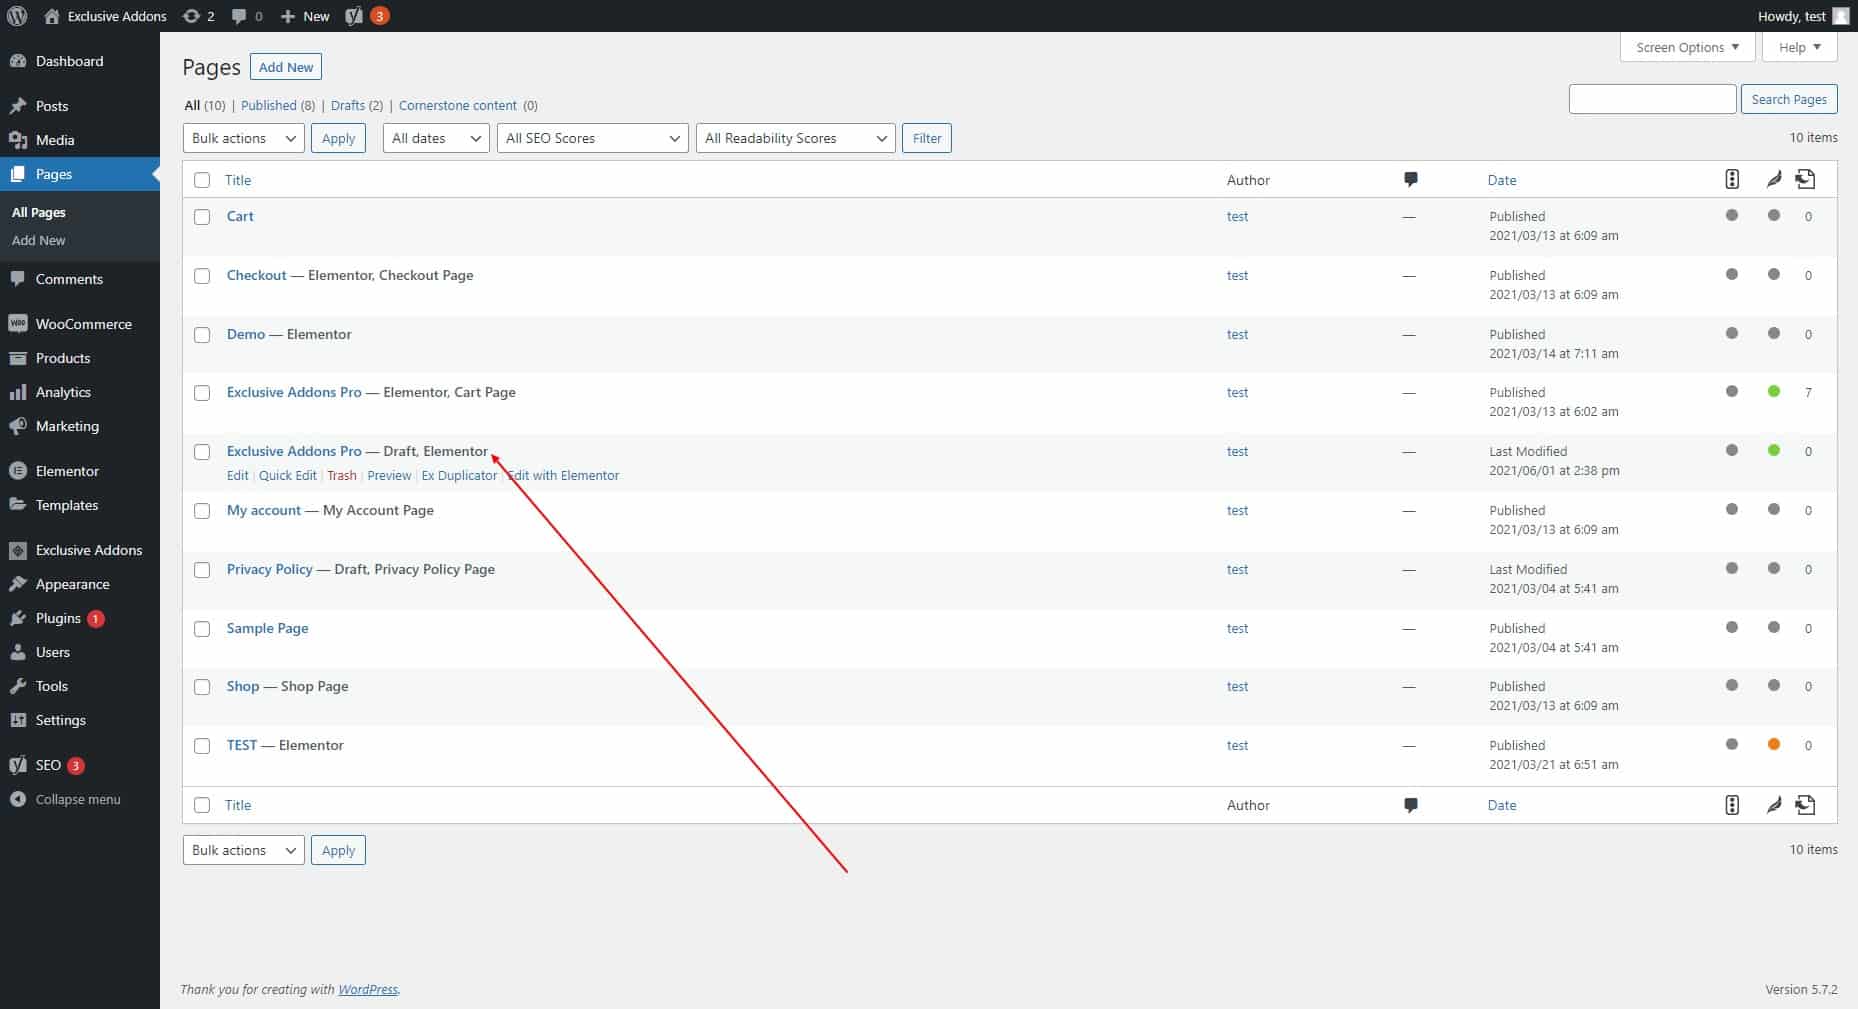The height and width of the screenshot is (1009, 1858).
Task: Click the Filter button
Action: [927, 138]
